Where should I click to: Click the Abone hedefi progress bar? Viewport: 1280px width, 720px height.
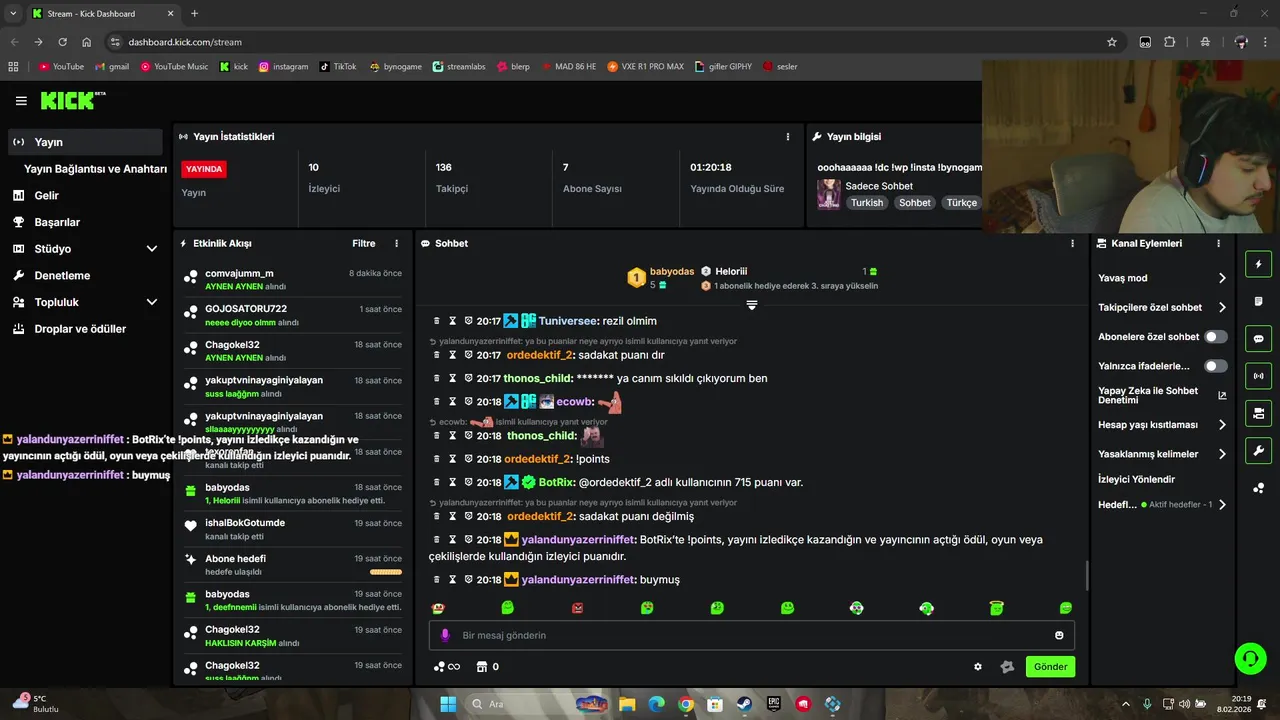point(386,572)
